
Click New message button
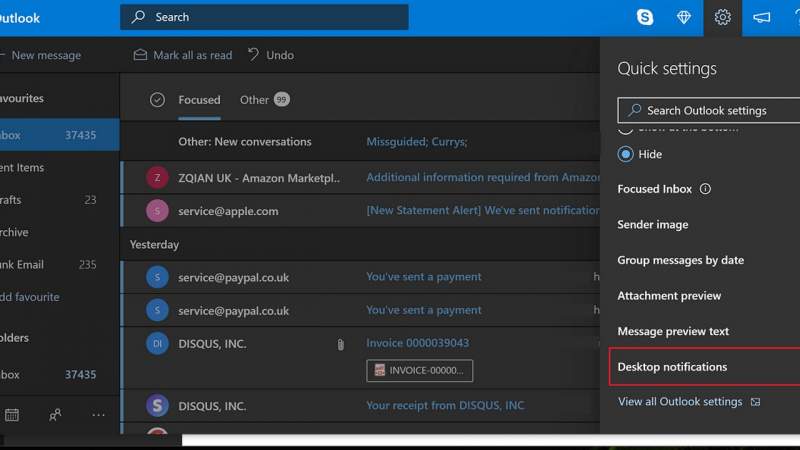coord(41,55)
